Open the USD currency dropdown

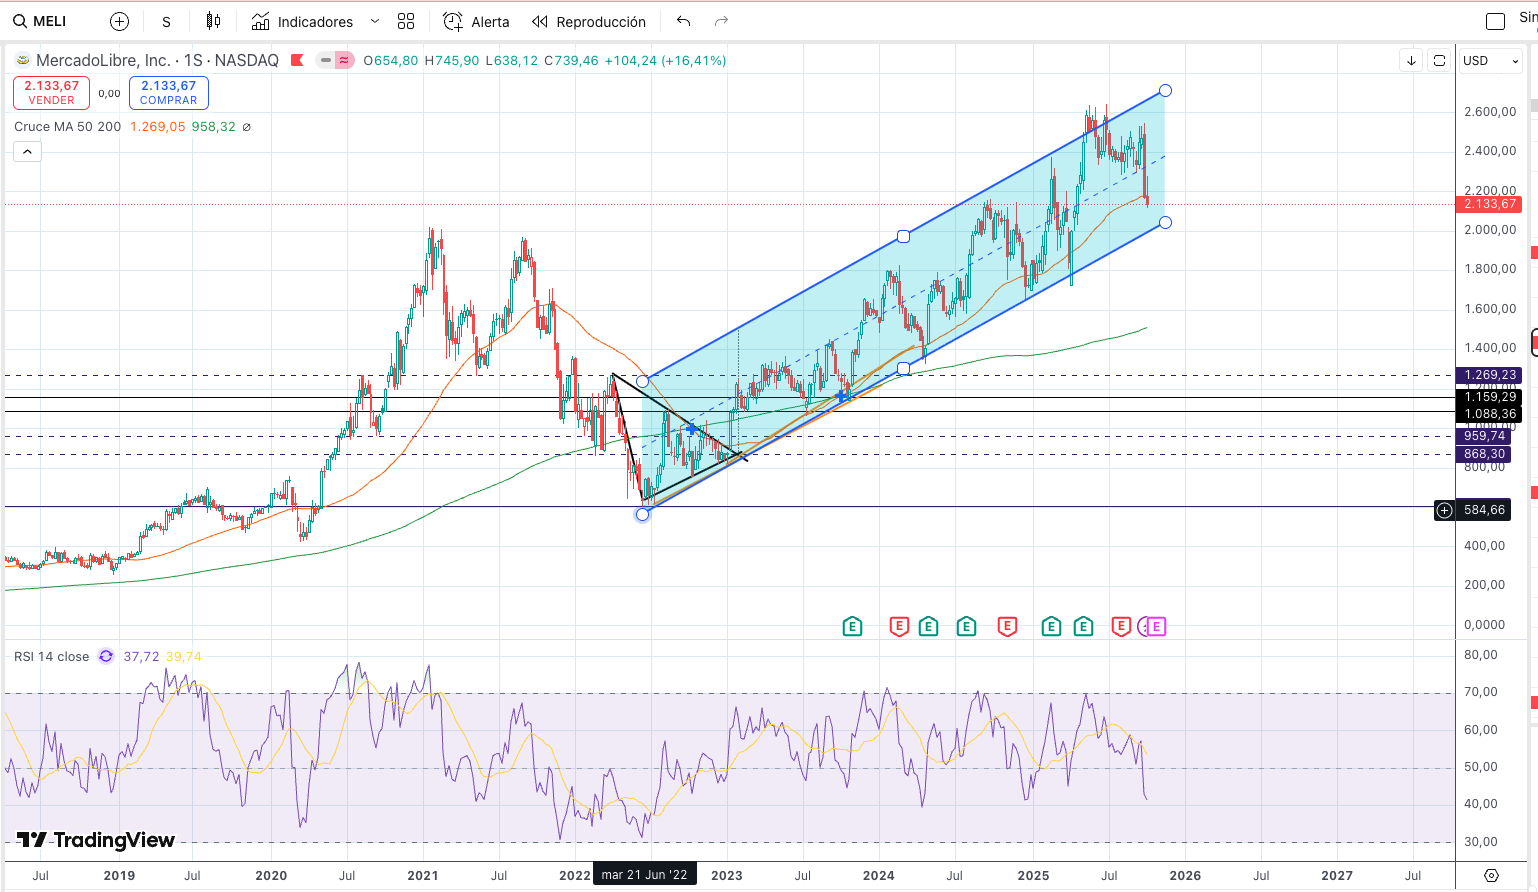click(1490, 61)
